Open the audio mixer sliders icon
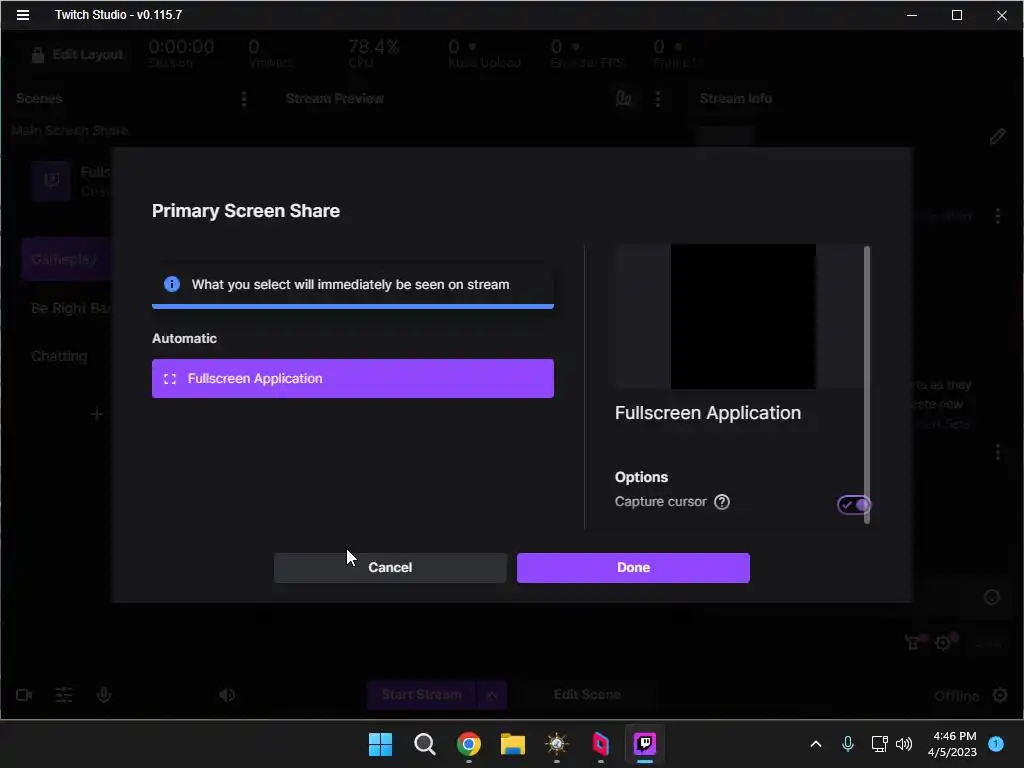Screen dimensions: 1024x768 (x=64, y=695)
